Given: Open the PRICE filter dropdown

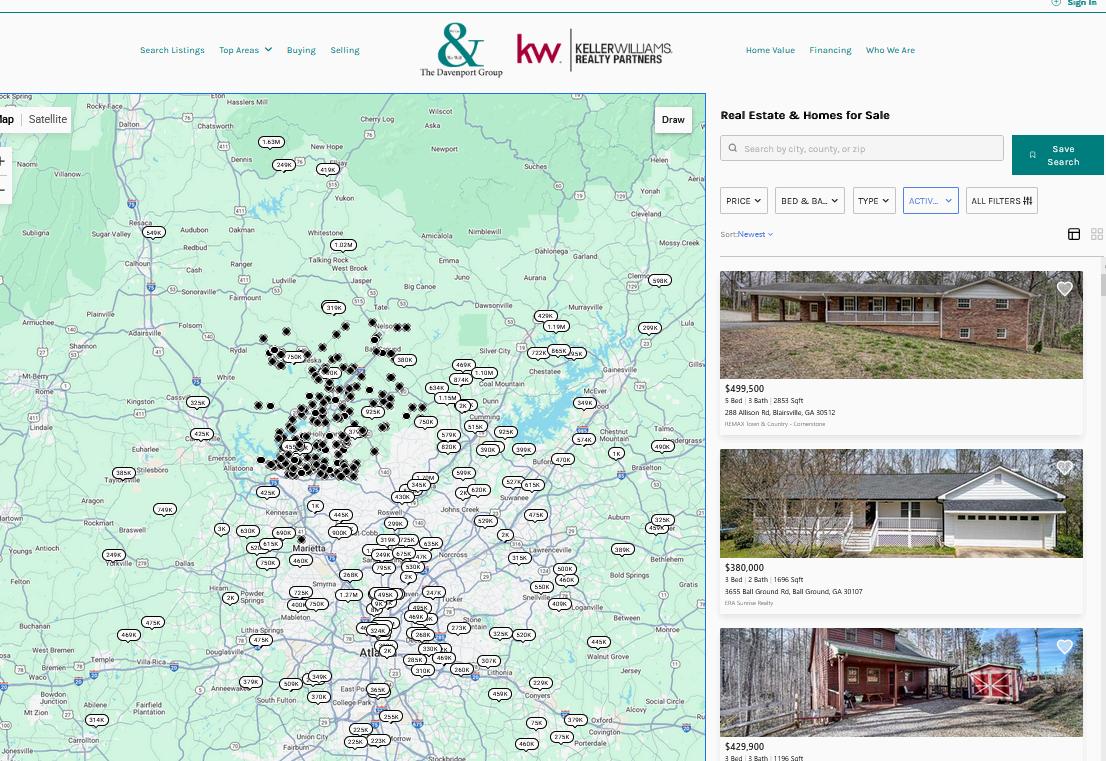Looking at the screenshot, I should pos(743,201).
